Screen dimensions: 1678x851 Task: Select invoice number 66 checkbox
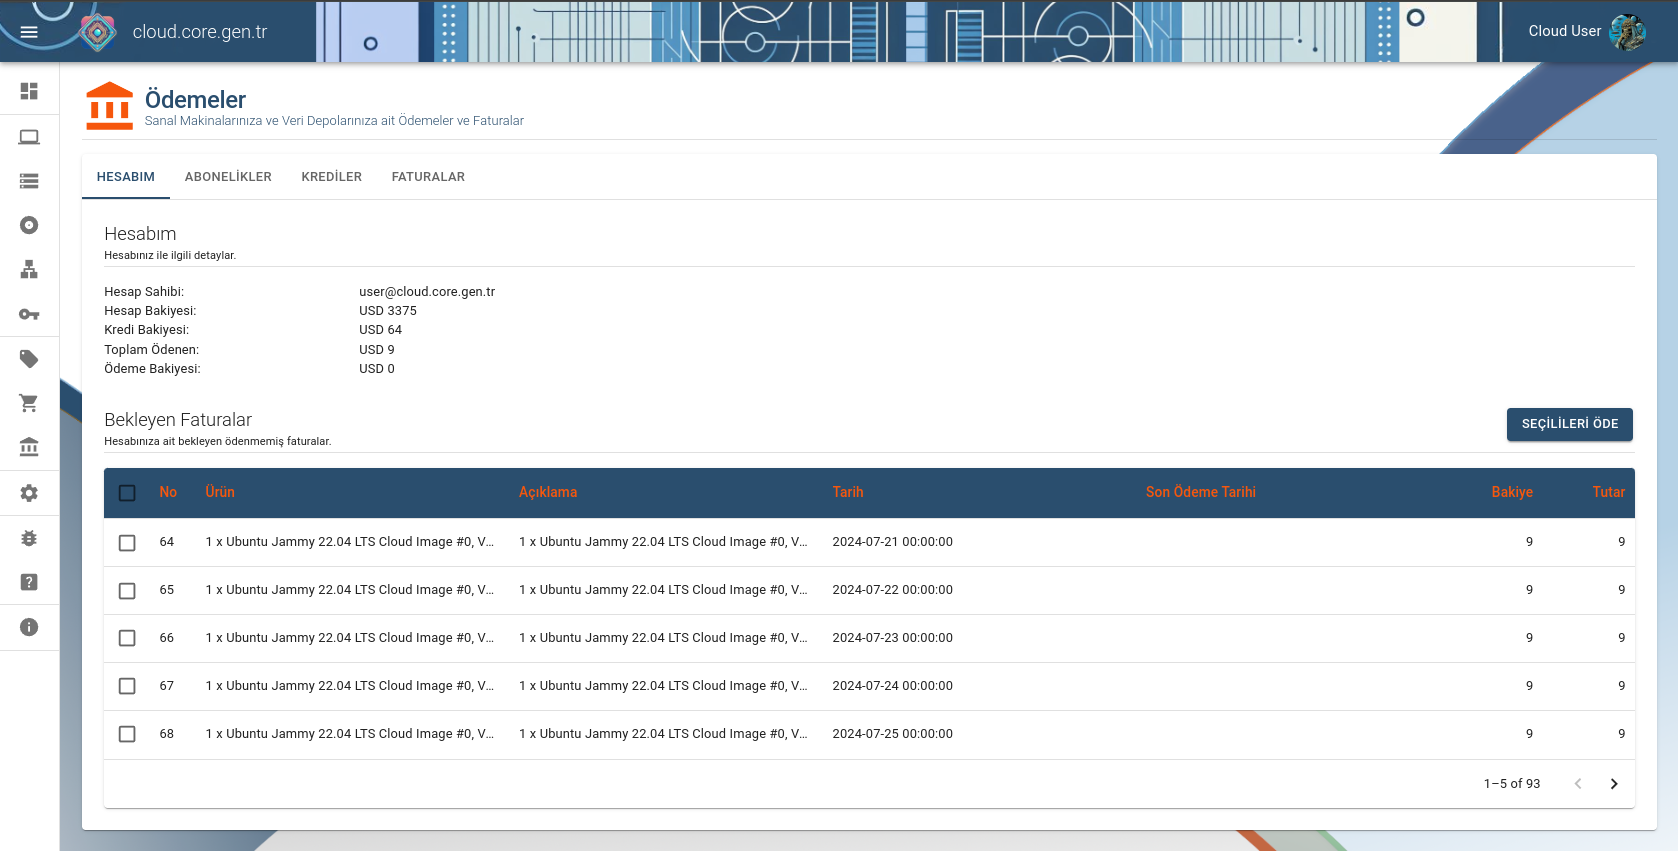click(x=127, y=638)
